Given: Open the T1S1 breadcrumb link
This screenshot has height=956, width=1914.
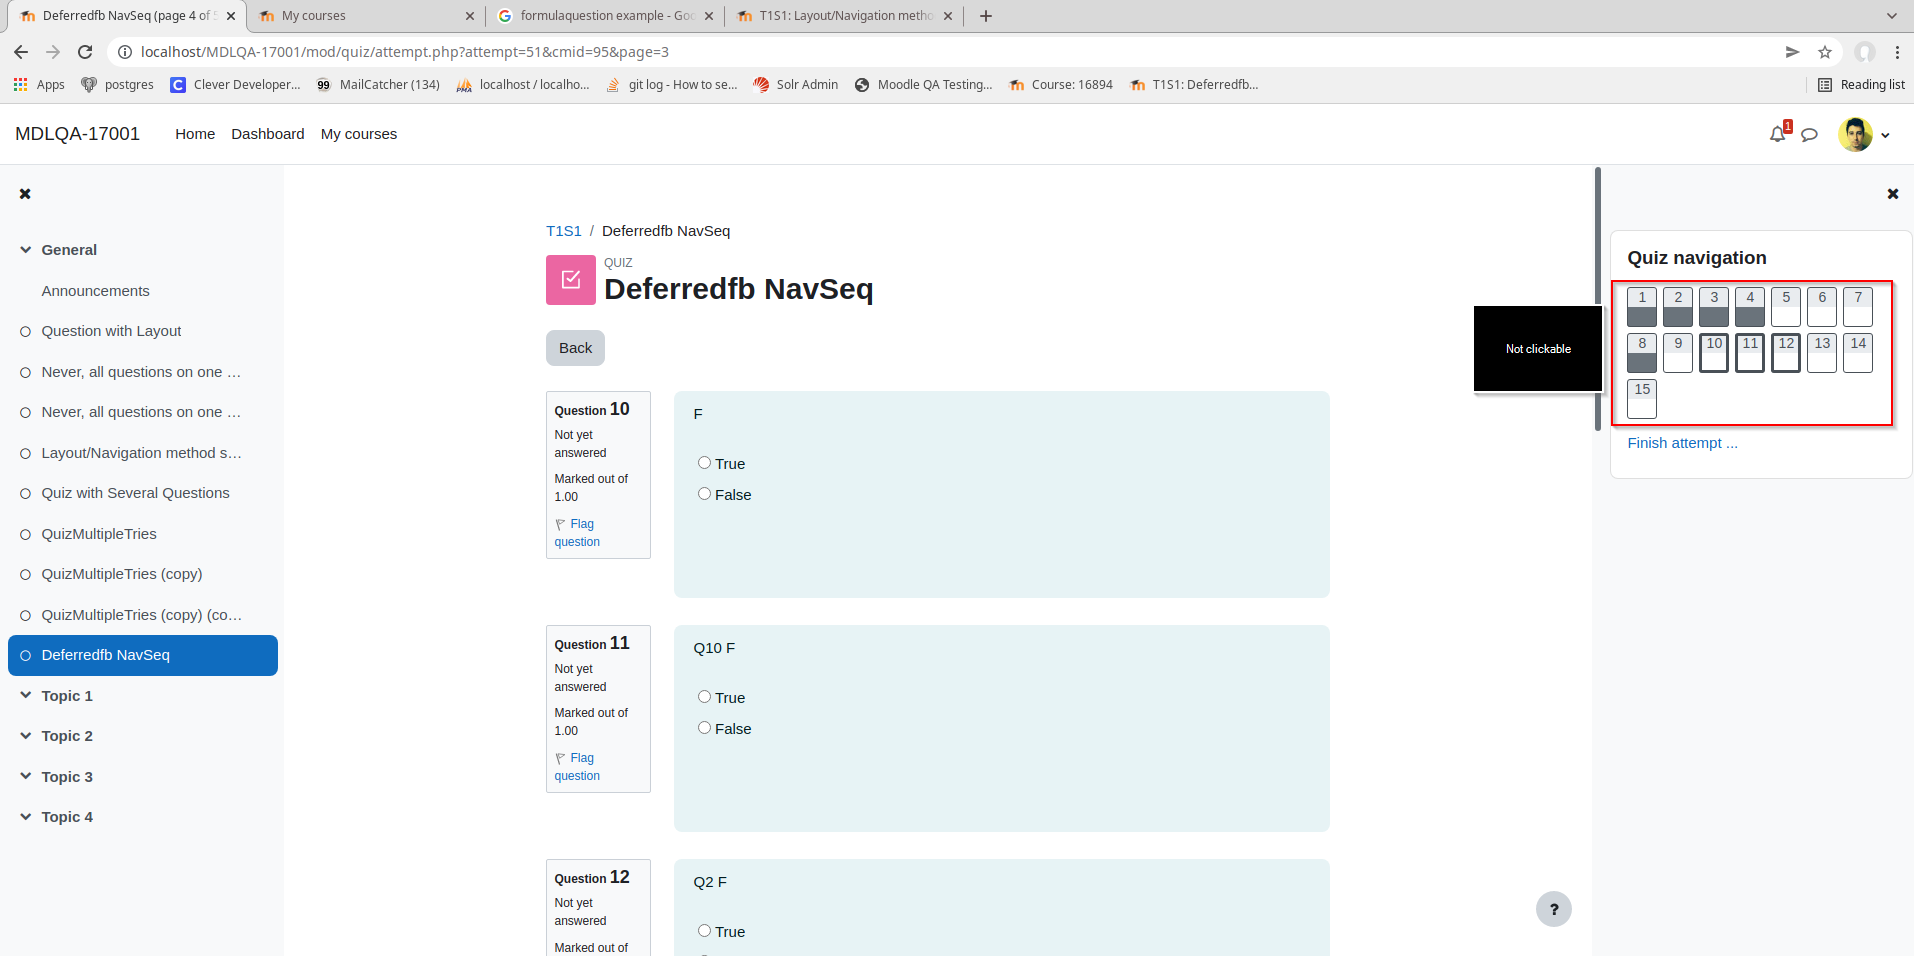Looking at the screenshot, I should pyautogui.click(x=564, y=231).
